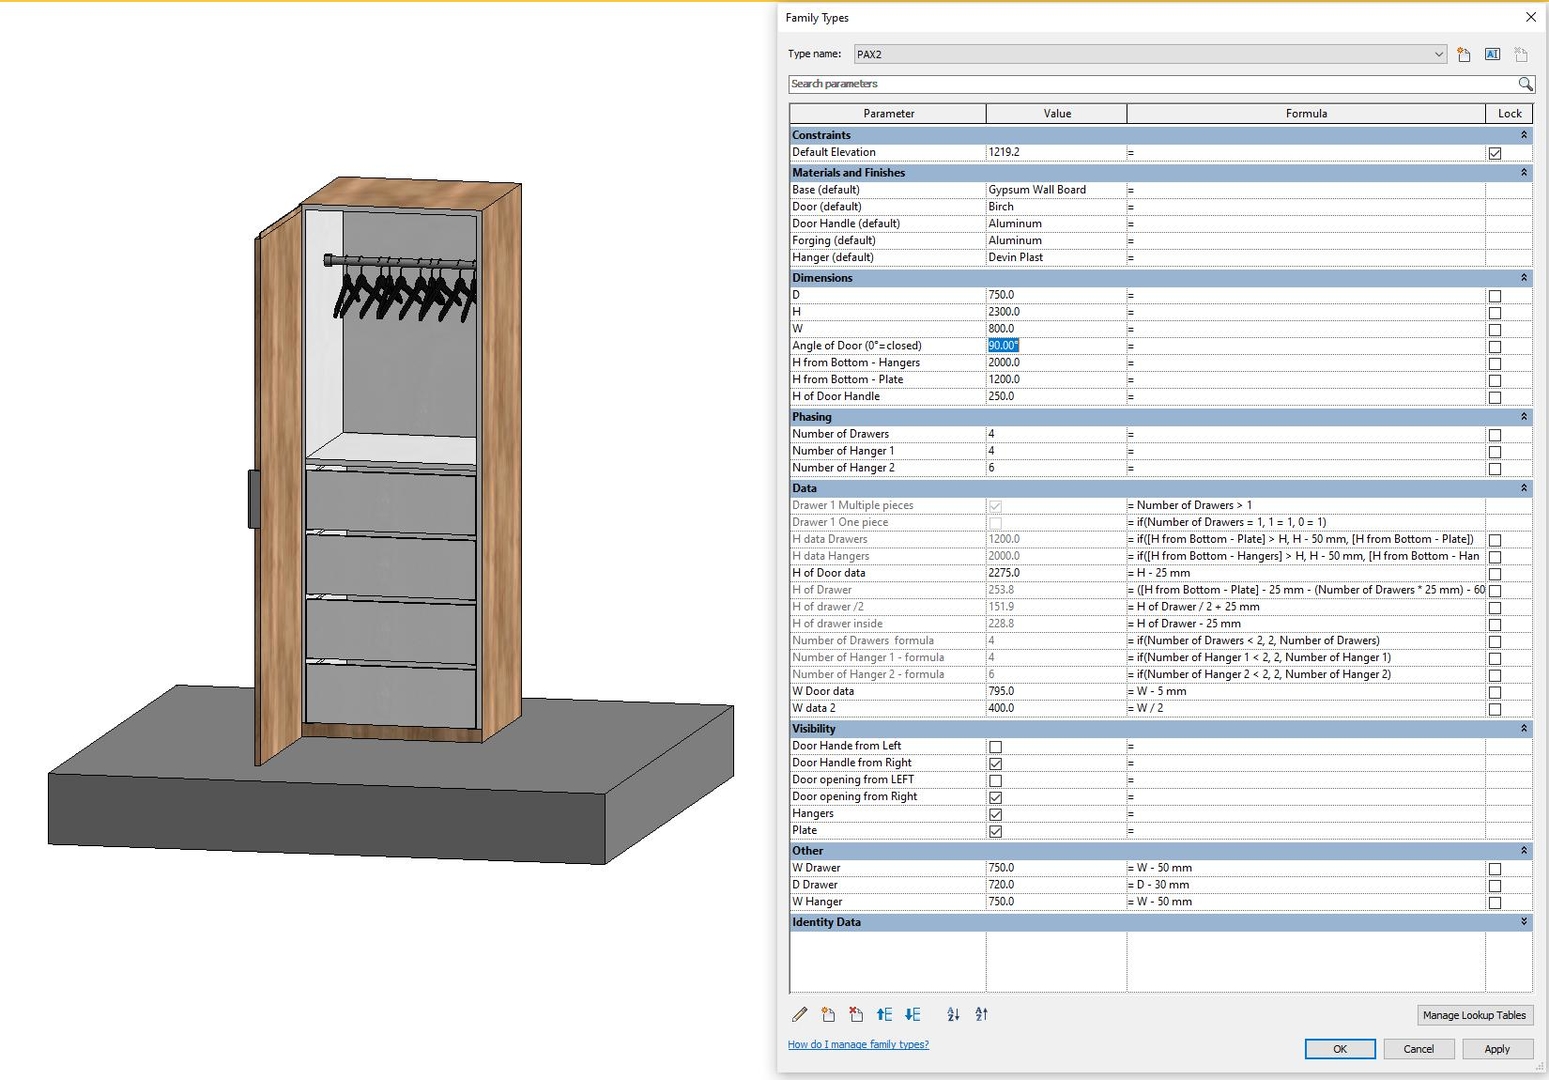Click the search magnifier icon
Viewport: 1549px width, 1080px height.
click(1525, 84)
